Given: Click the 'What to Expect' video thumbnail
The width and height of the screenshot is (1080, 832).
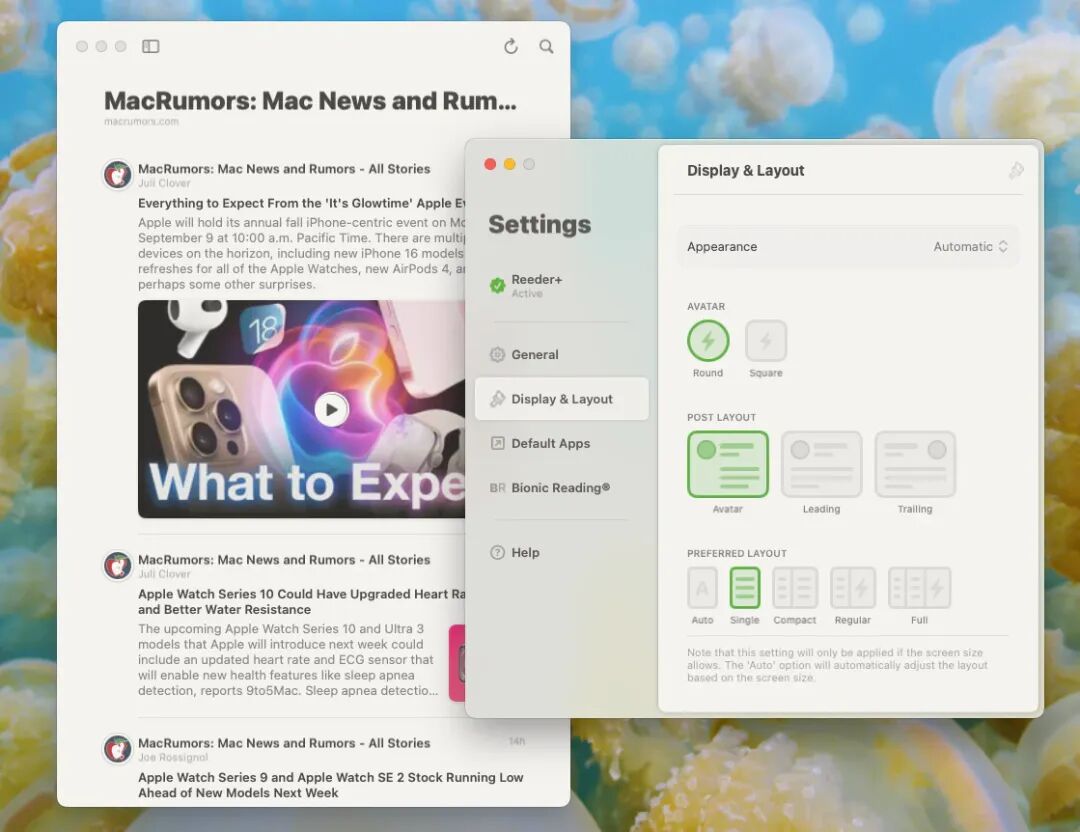Looking at the screenshot, I should click(302, 408).
